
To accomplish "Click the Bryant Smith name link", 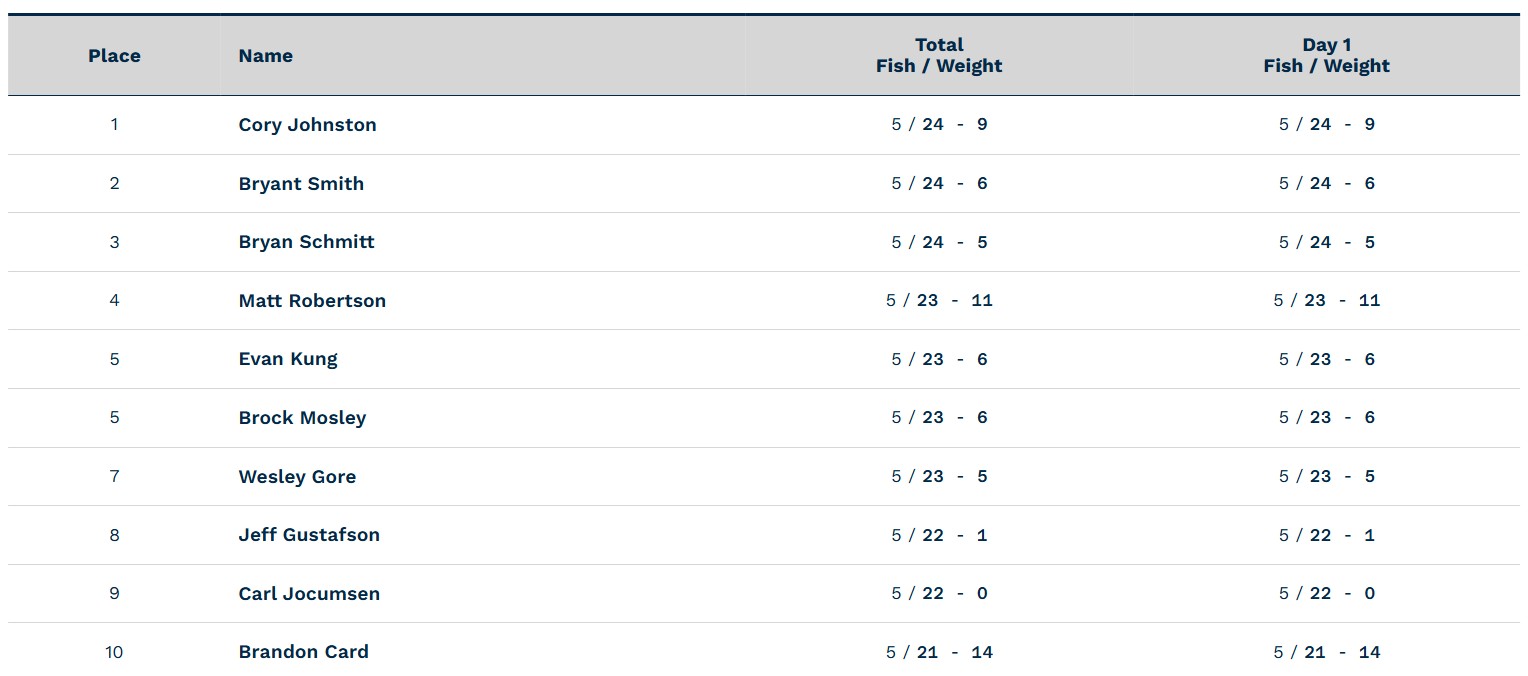I will point(301,184).
